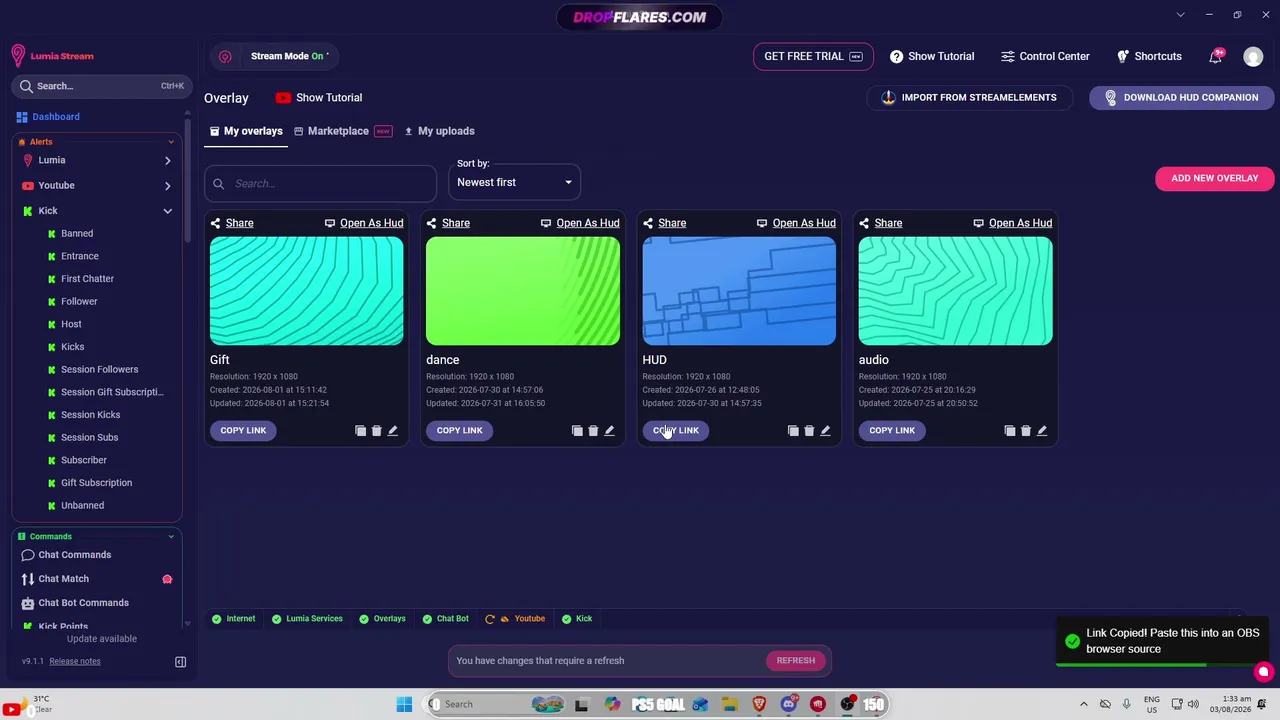Open Brave browser from the taskbar
Screen dimensions: 1280x720
(759, 704)
